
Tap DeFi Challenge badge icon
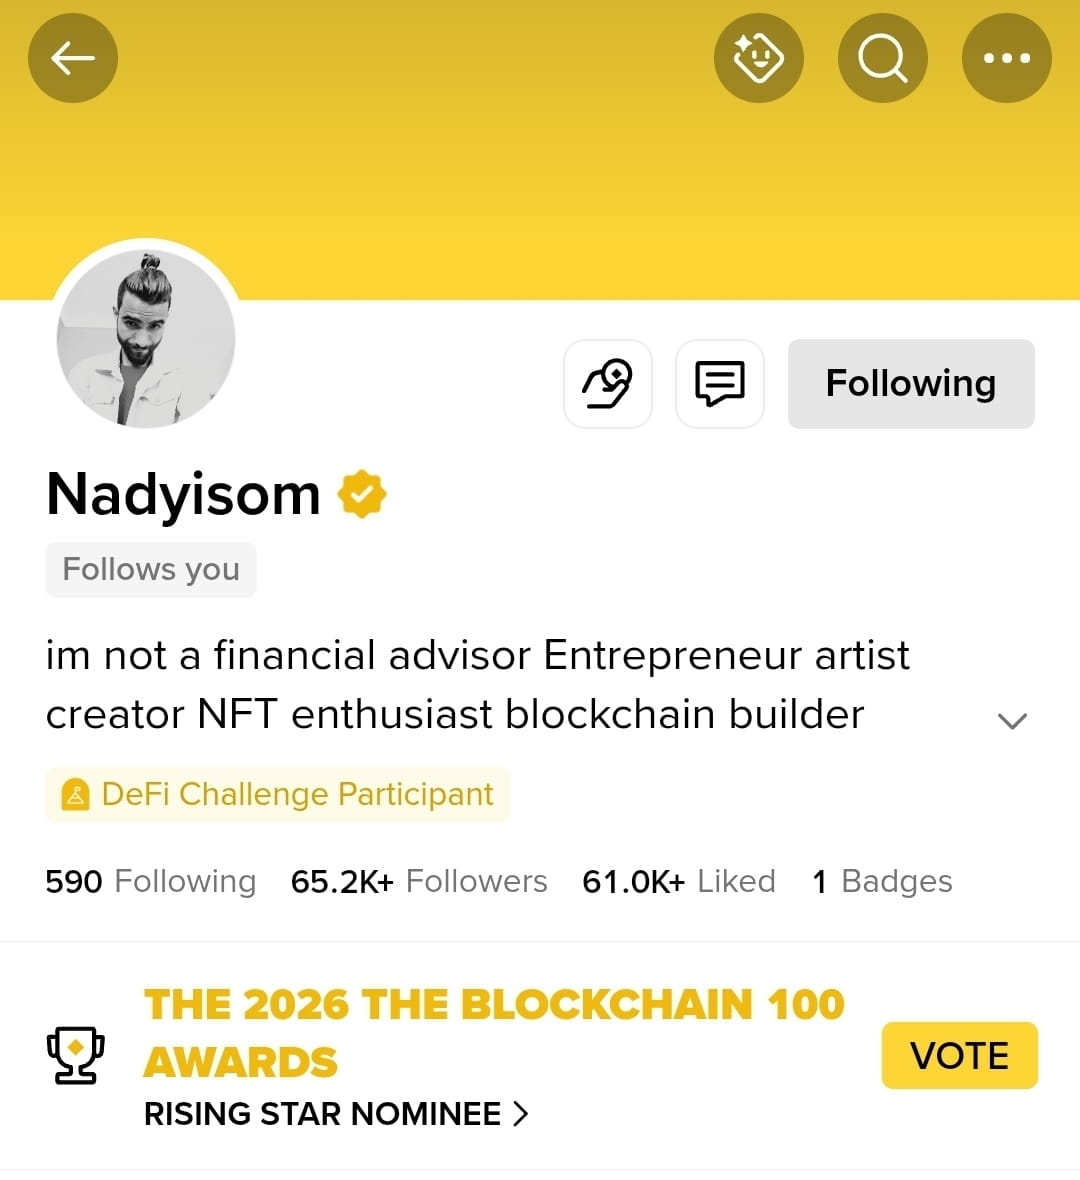pyautogui.click(x=75, y=794)
